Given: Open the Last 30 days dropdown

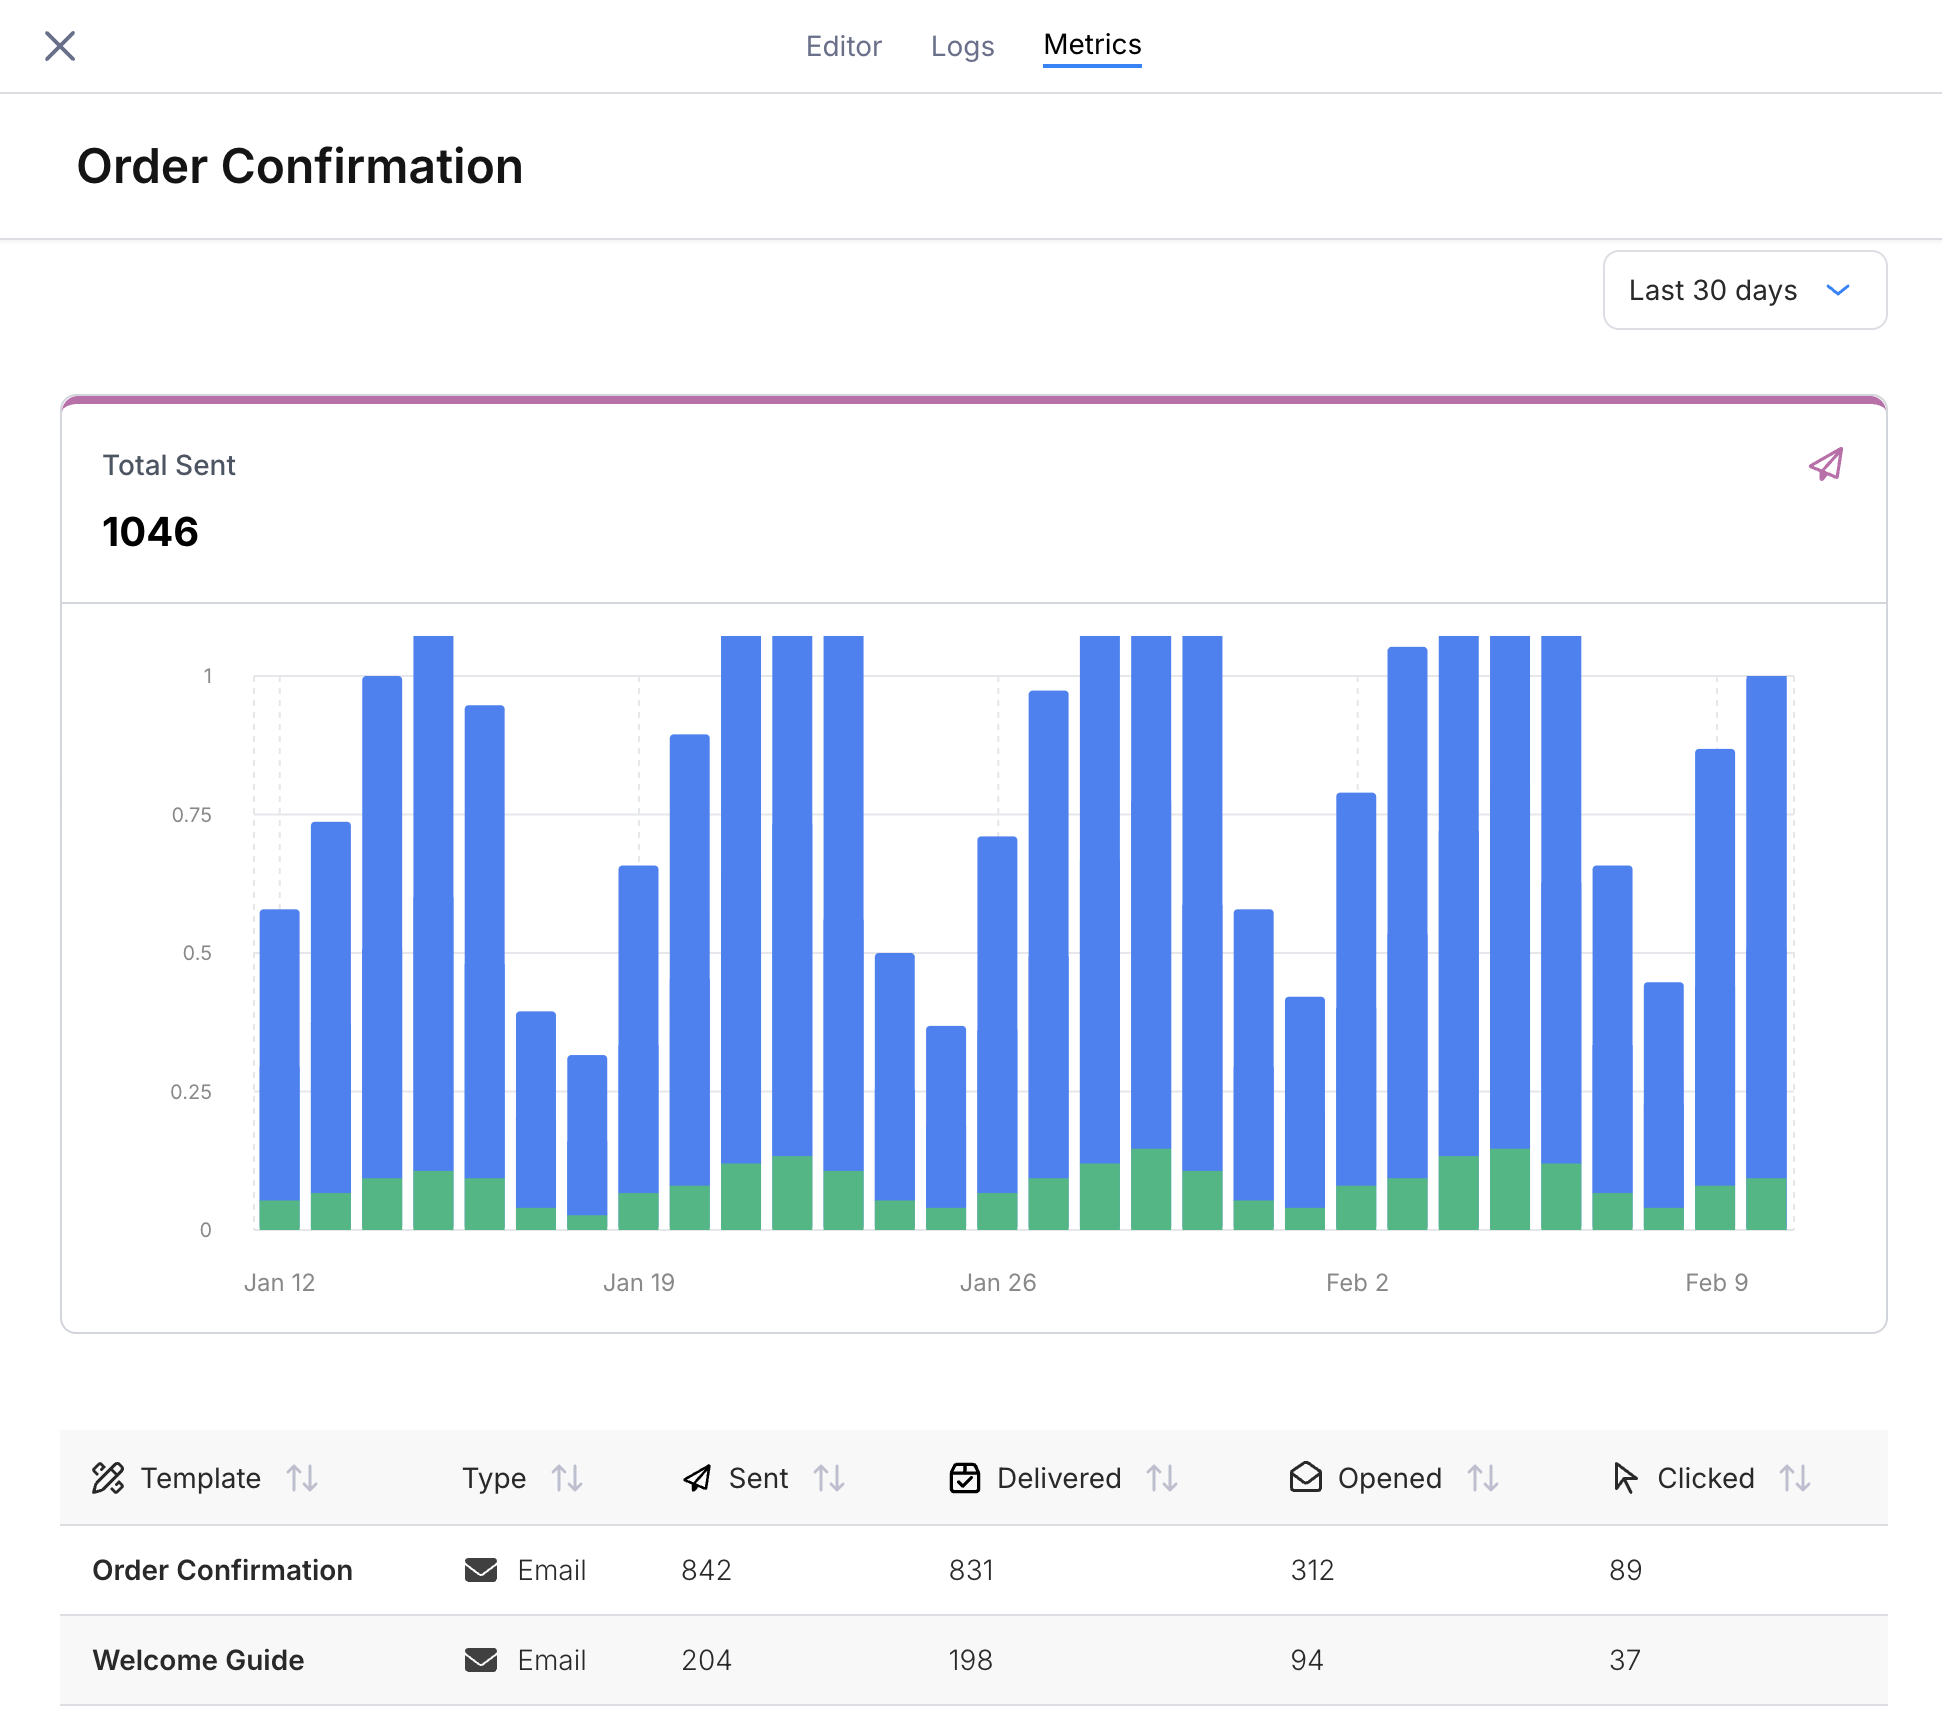Looking at the screenshot, I should (1744, 290).
